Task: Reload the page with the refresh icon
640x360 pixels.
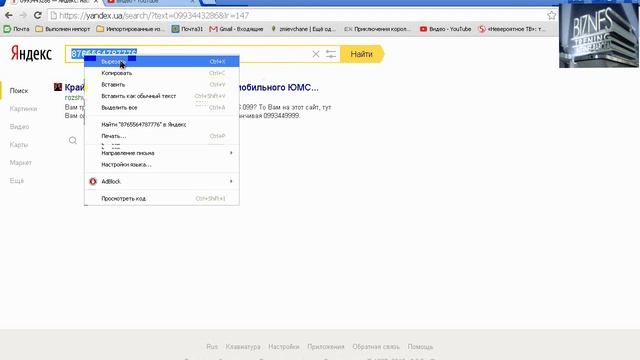Action: pos(38,16)
